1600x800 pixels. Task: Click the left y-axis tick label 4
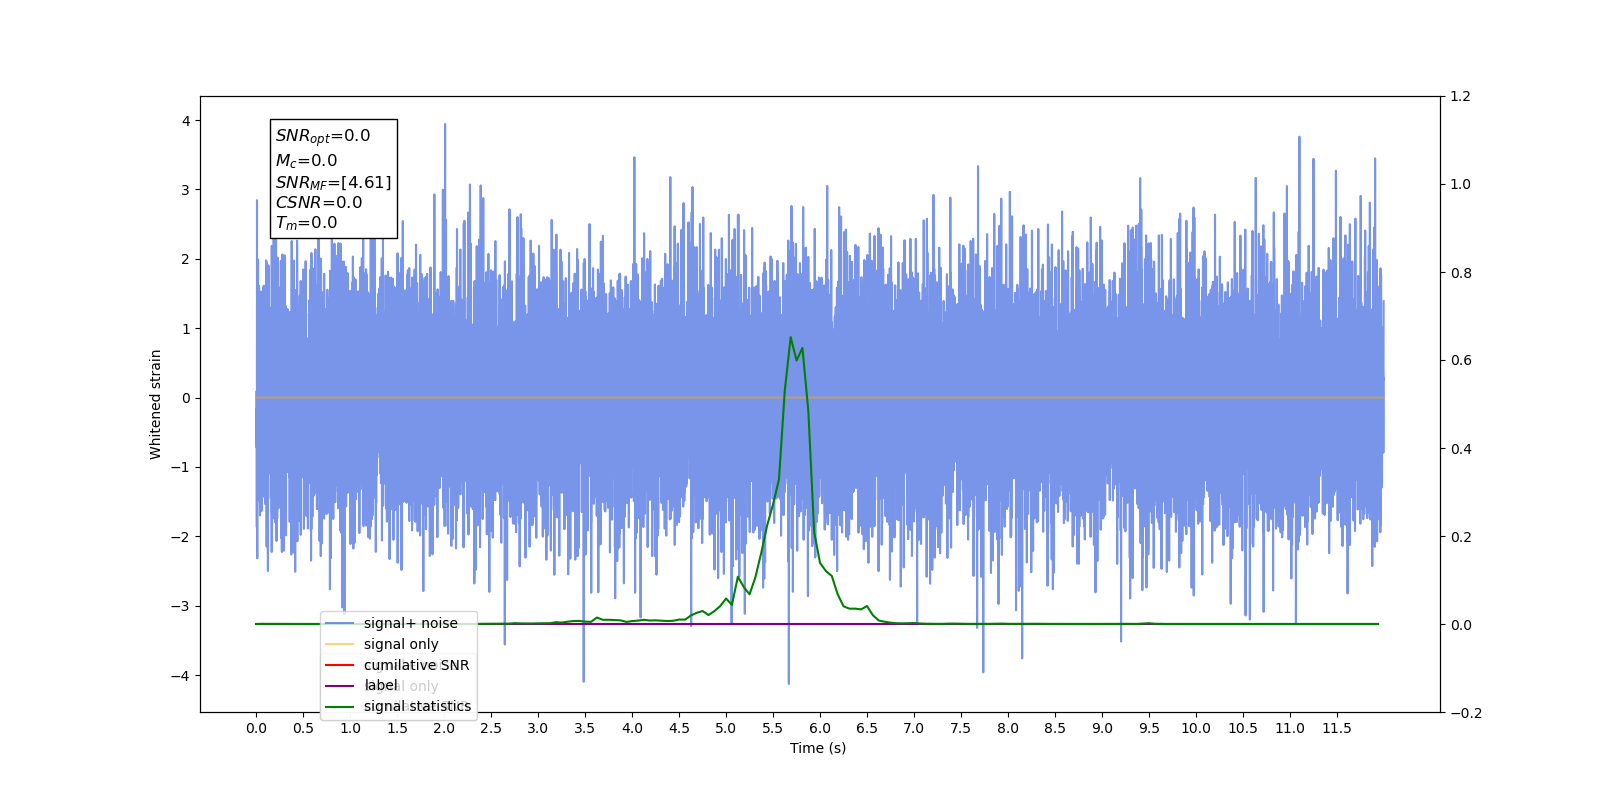click(186, 121)
